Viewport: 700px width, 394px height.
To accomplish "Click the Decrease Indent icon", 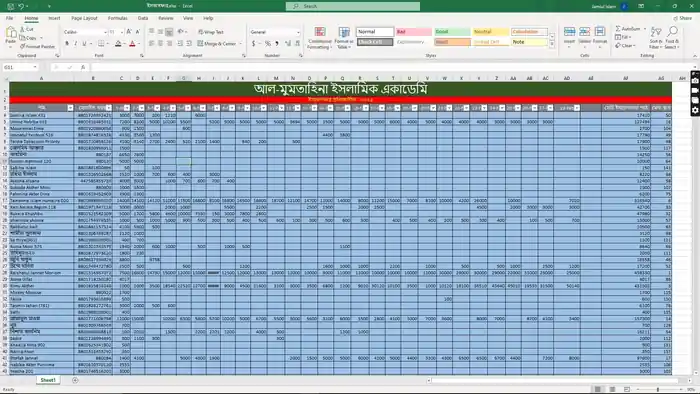I will pos(180,43).
